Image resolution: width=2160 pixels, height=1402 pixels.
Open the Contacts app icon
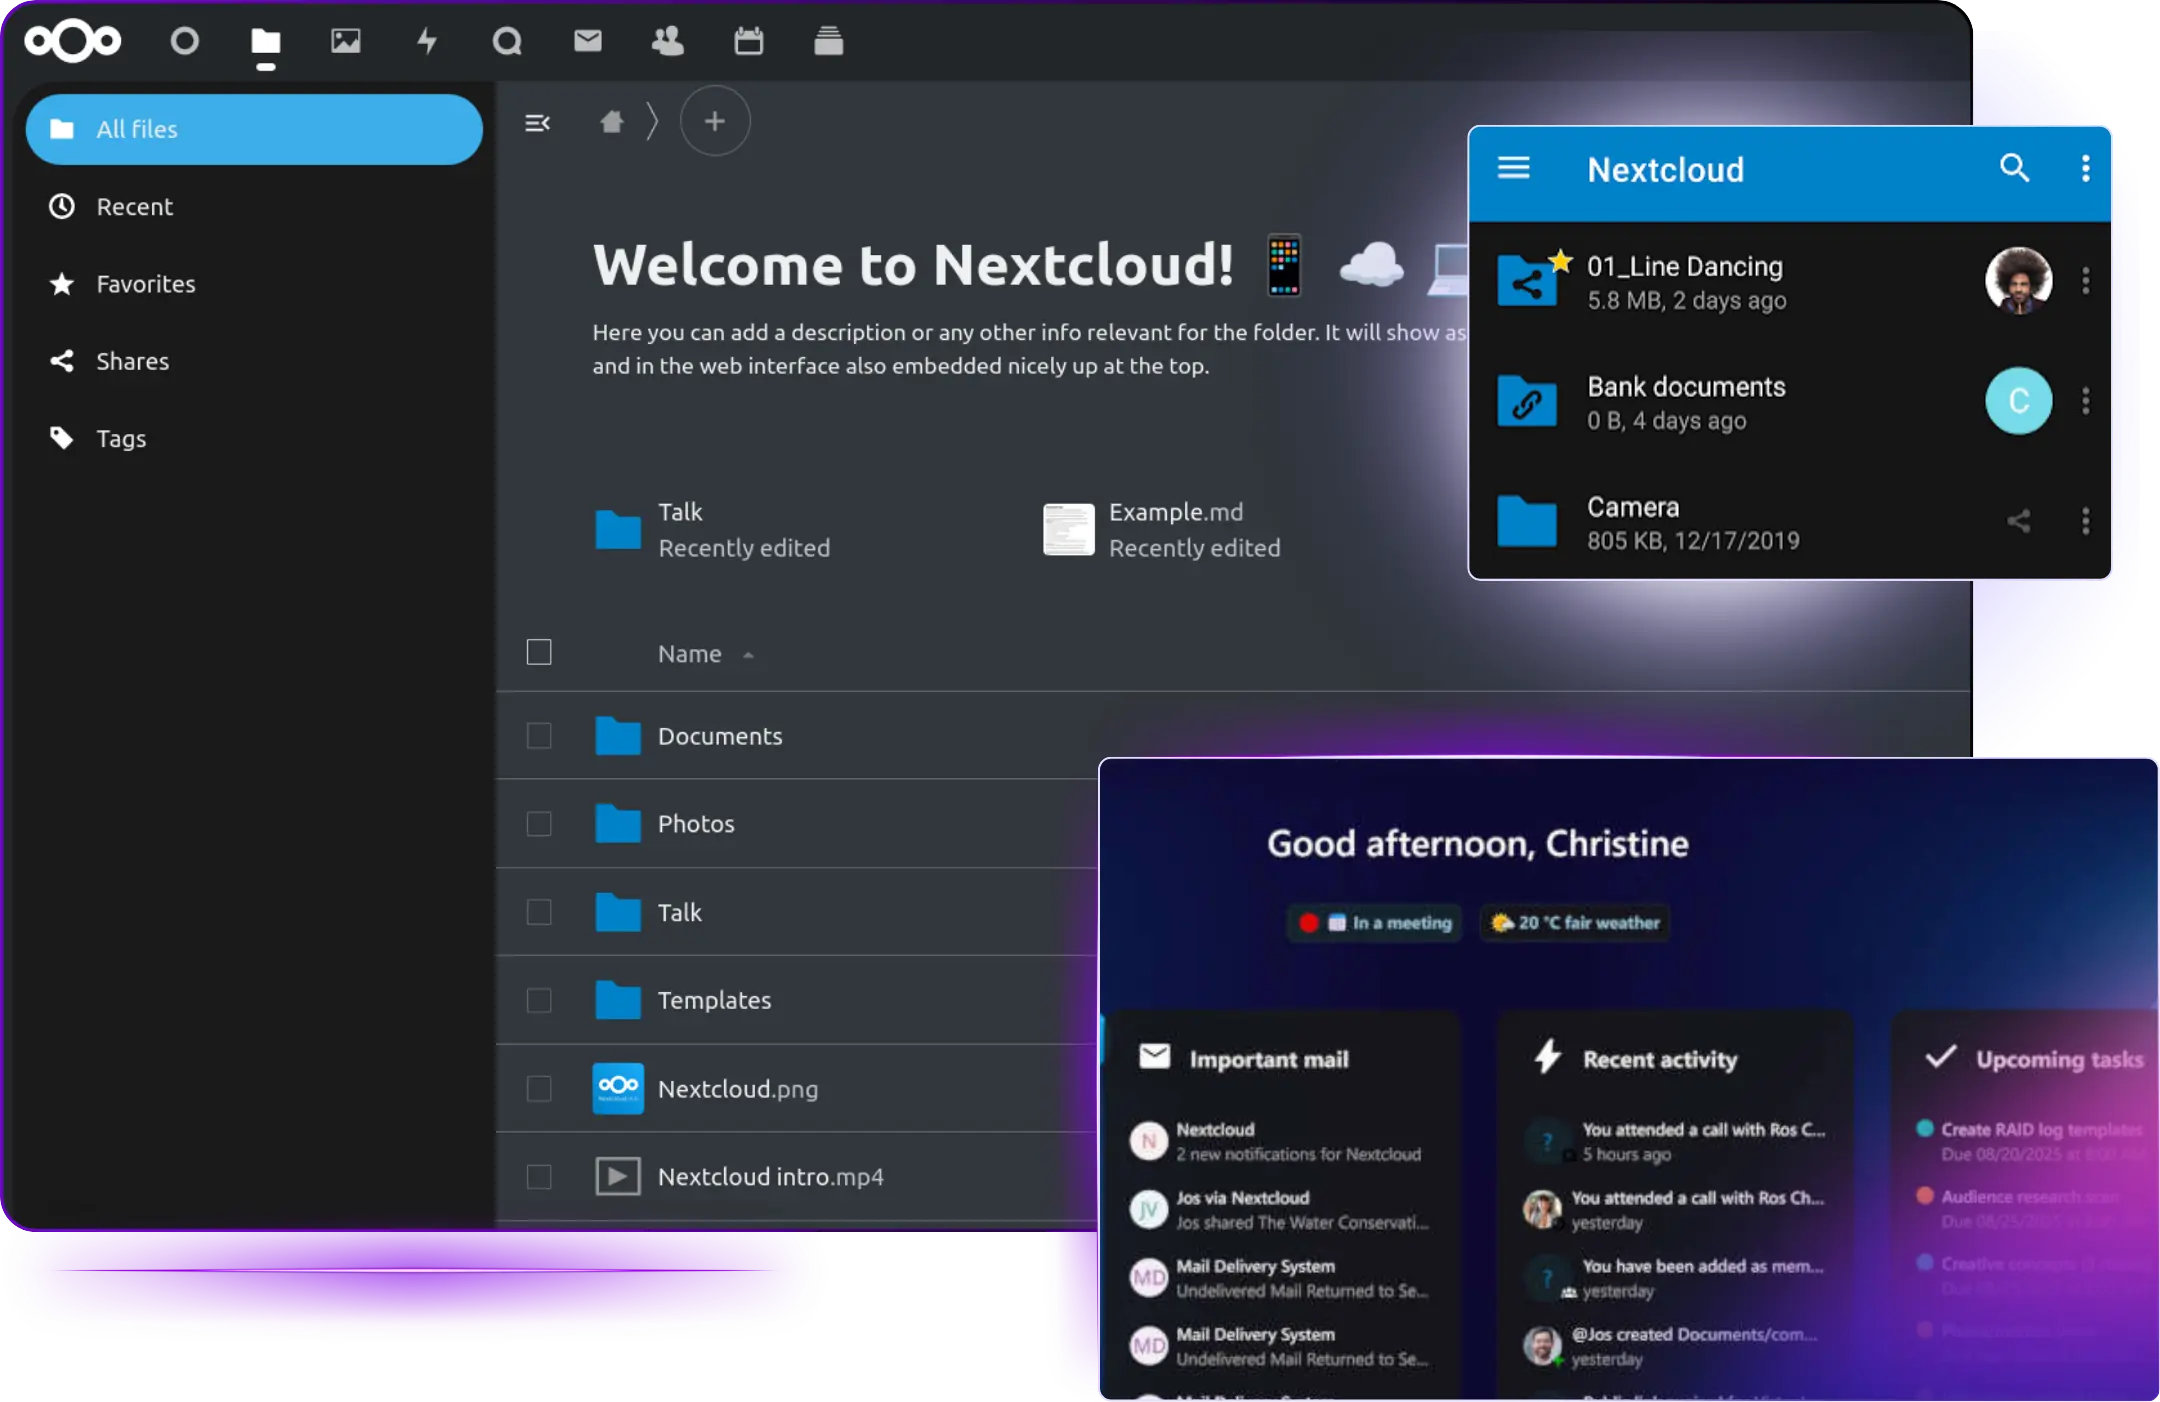click(668, 41)
